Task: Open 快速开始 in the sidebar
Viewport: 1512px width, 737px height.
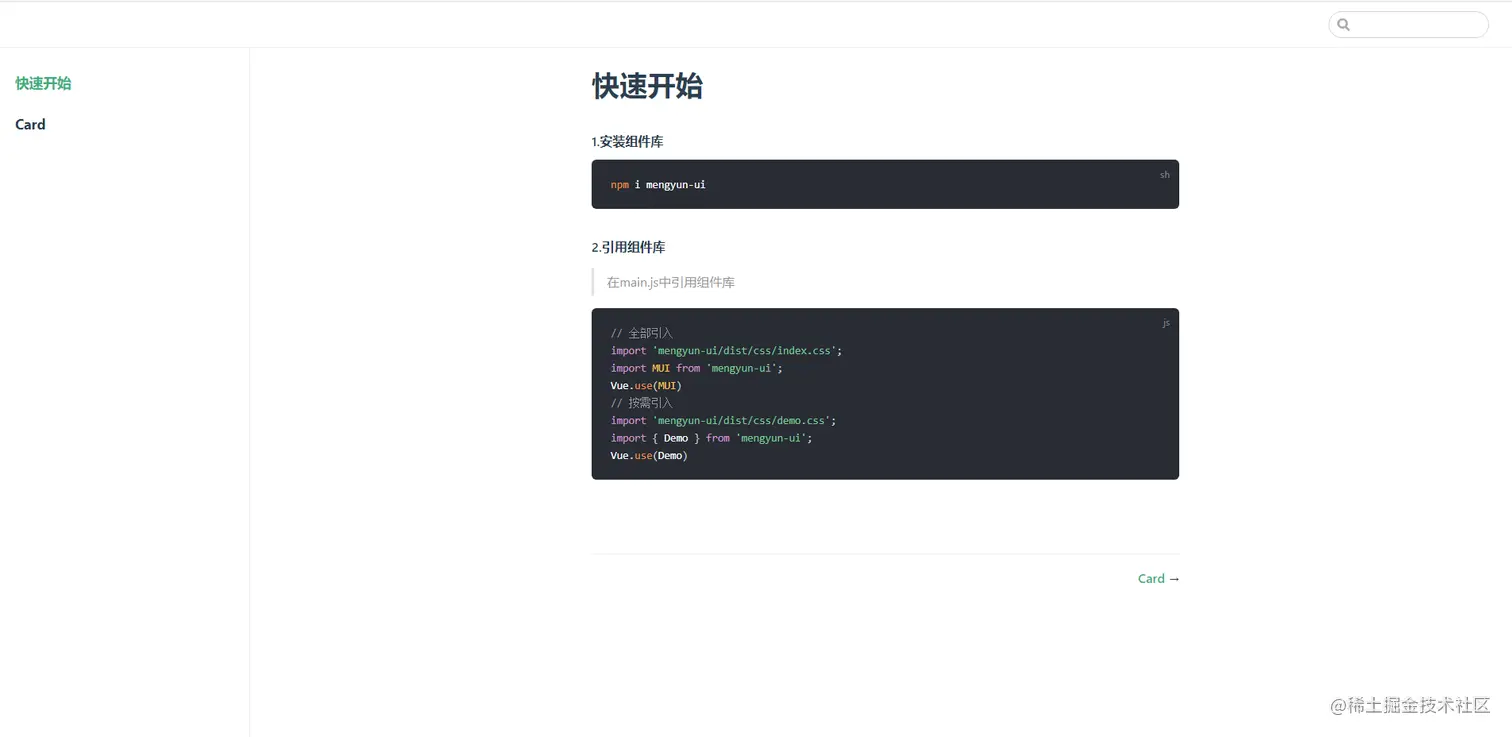Action: [43, 83]
